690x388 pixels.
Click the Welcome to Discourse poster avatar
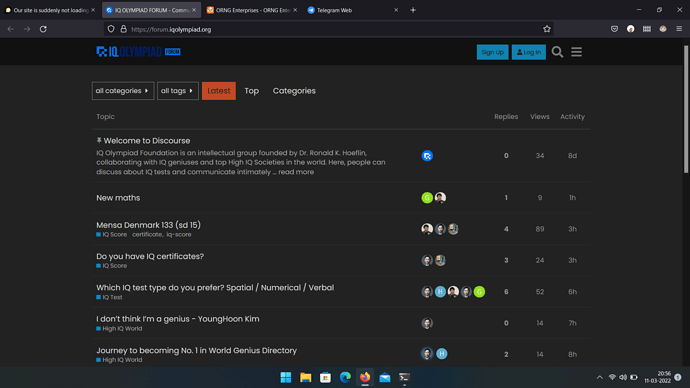click(427, 156)
